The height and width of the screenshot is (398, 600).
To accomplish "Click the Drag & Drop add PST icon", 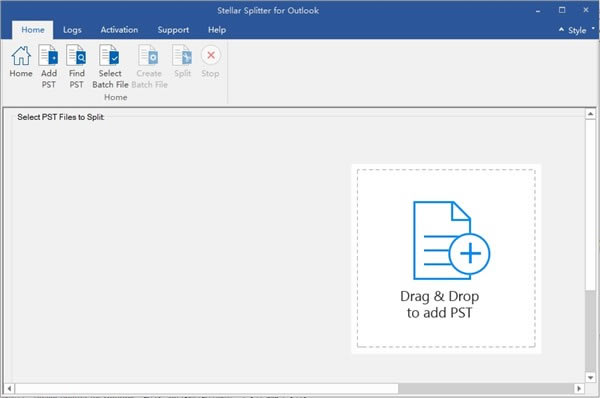I will 451,240.
